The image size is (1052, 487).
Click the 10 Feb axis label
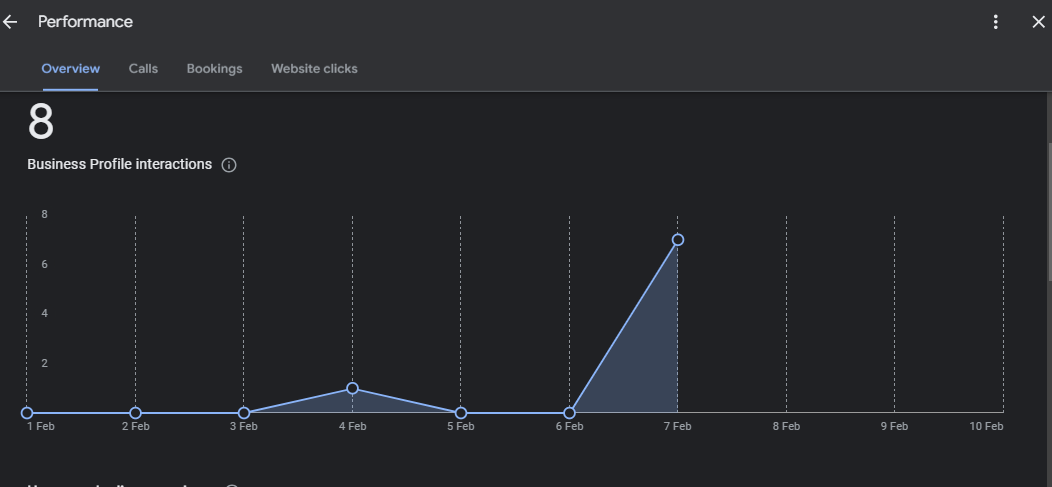[986, 426]
